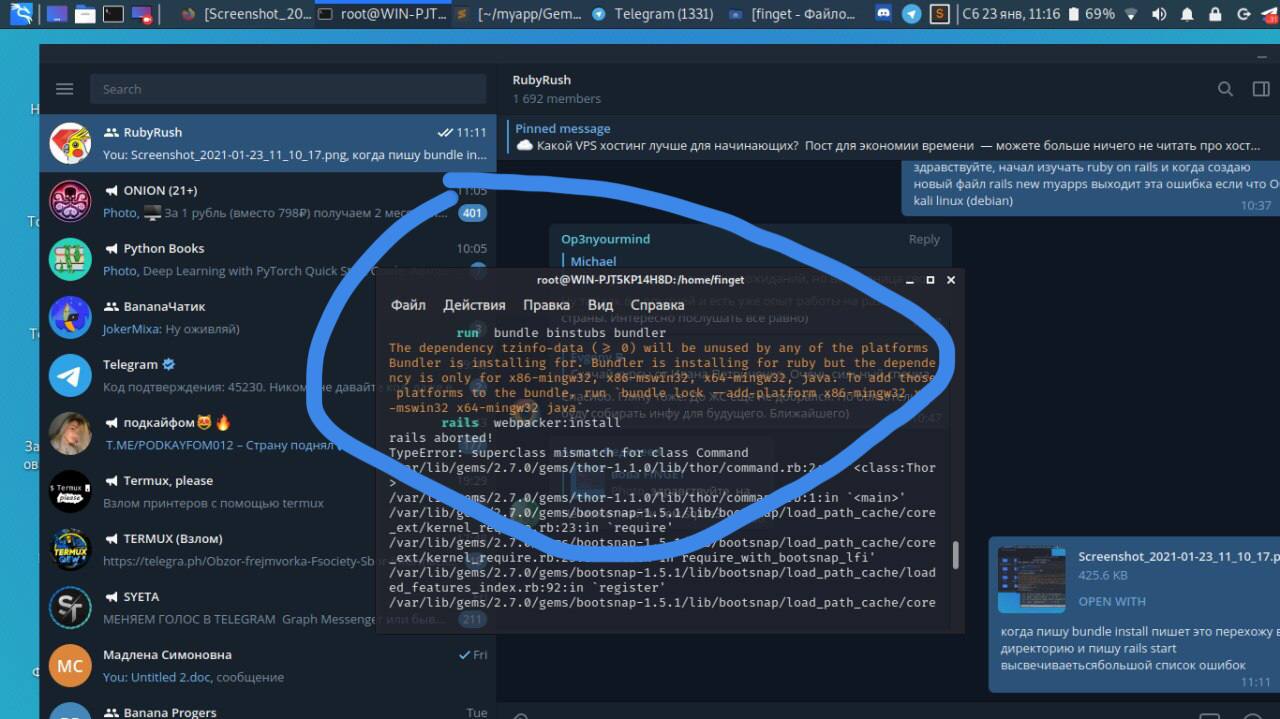Viewport: 1280px width, 719px height.
Task: Open the Файл menu in terminal
Action: (x=408, y=305)
